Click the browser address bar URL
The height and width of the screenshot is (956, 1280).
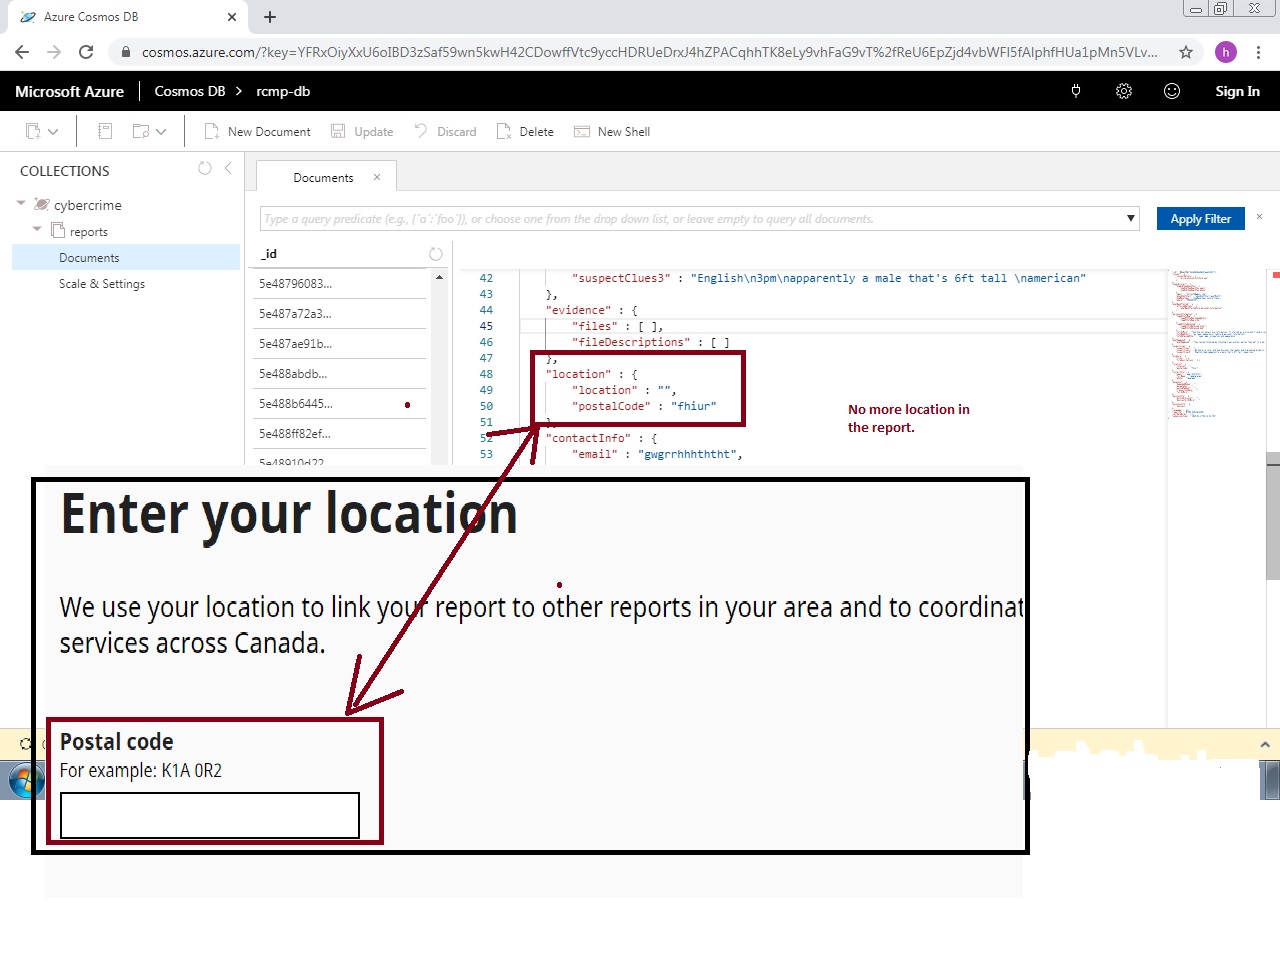click(x=649, y=52)
